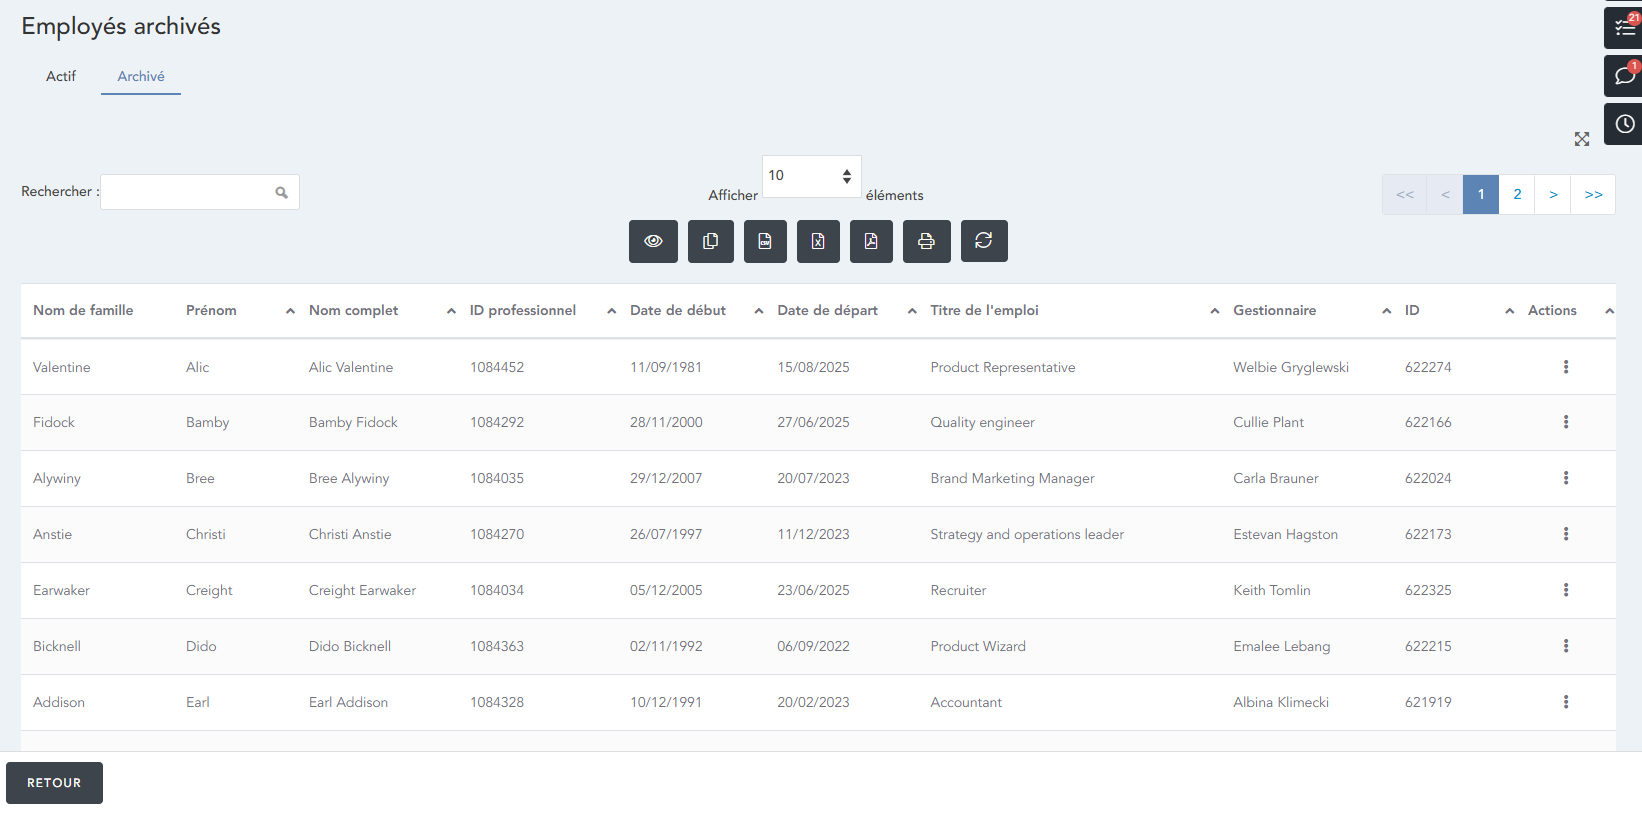Screen dimensions: 1642x813
Task: Sort by the Date de départ column
Action: [x=827, y=310]
